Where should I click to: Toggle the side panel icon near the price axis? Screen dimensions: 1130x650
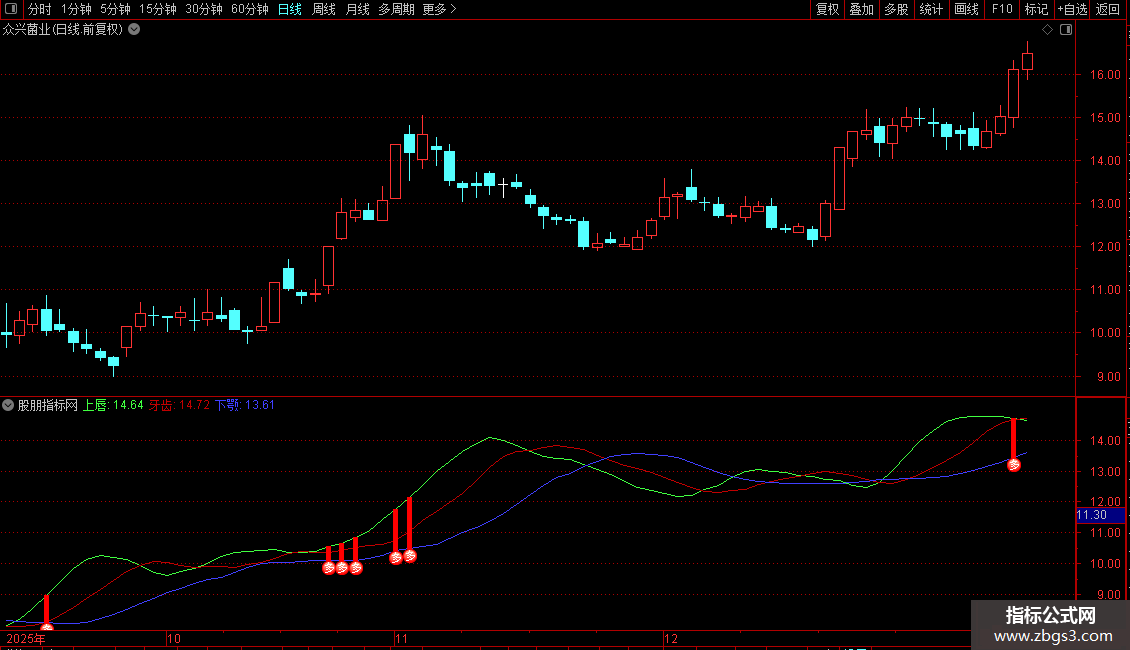[x=1066, y=30]
